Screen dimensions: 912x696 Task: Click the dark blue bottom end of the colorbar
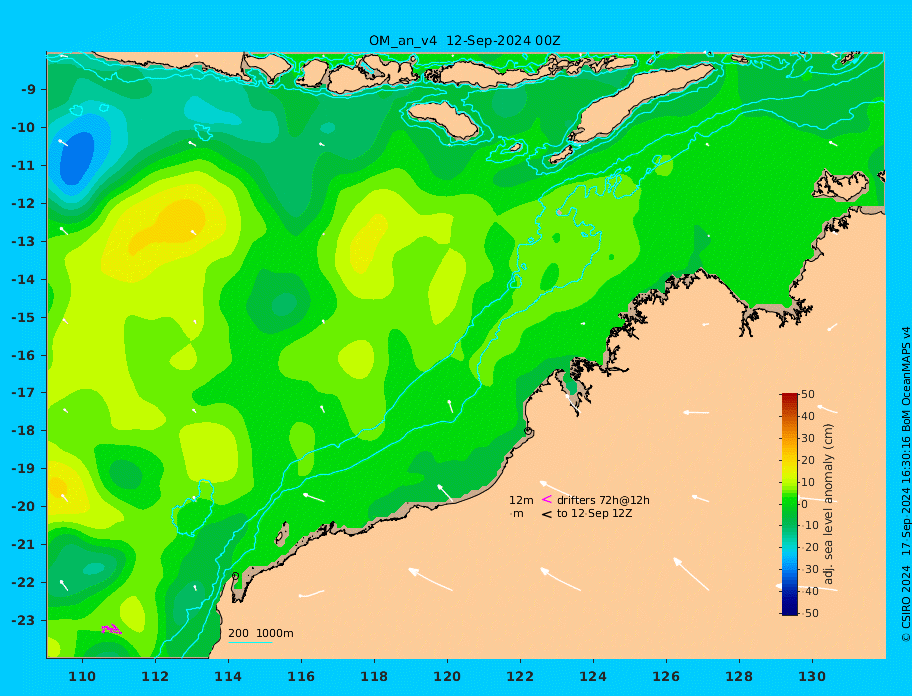click(789, 610)
